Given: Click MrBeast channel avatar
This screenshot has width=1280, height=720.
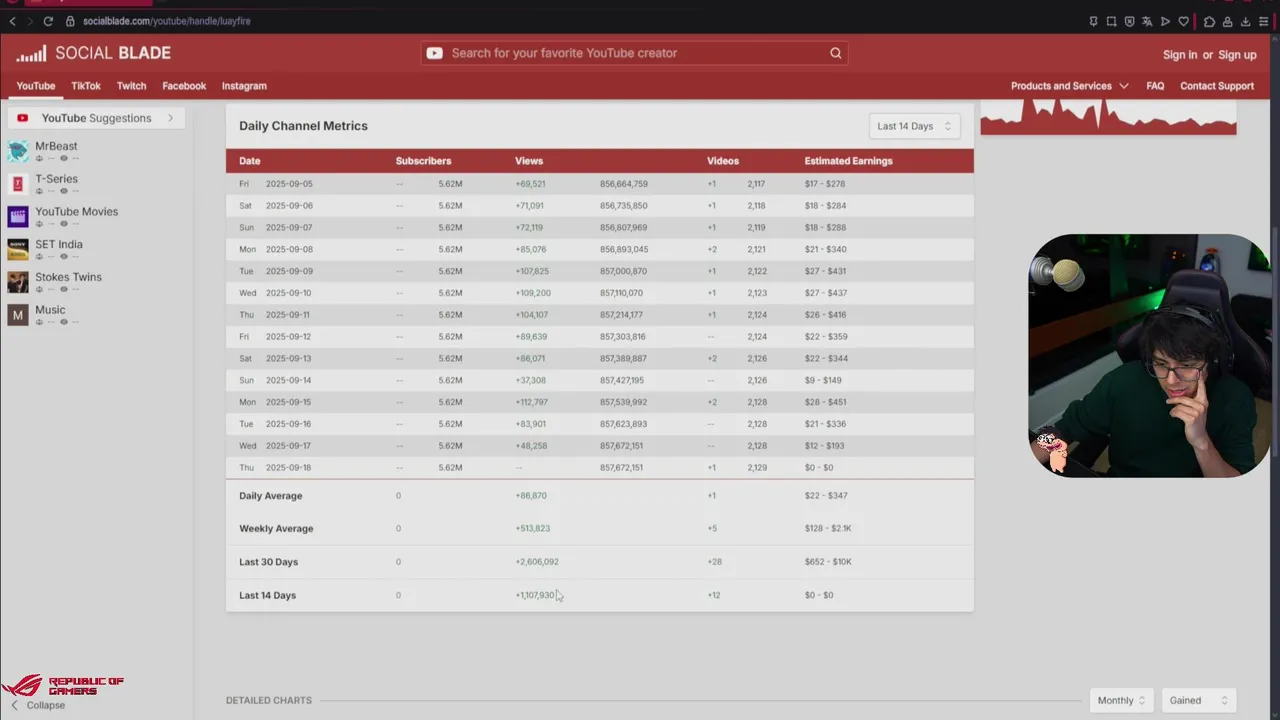Looking at the screenshot, I should 18,151.
